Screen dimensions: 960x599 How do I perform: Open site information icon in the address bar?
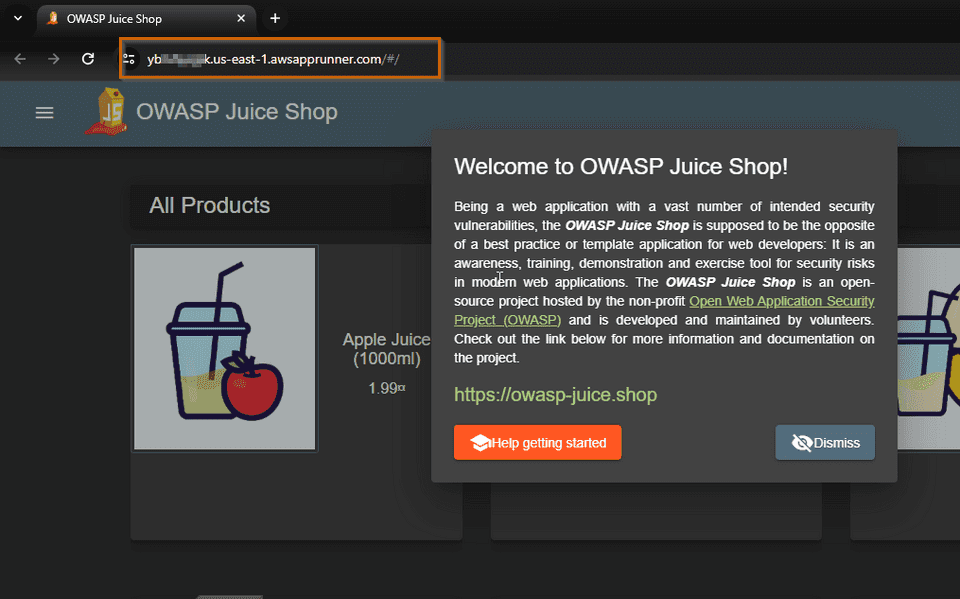[x=129, y=58]
